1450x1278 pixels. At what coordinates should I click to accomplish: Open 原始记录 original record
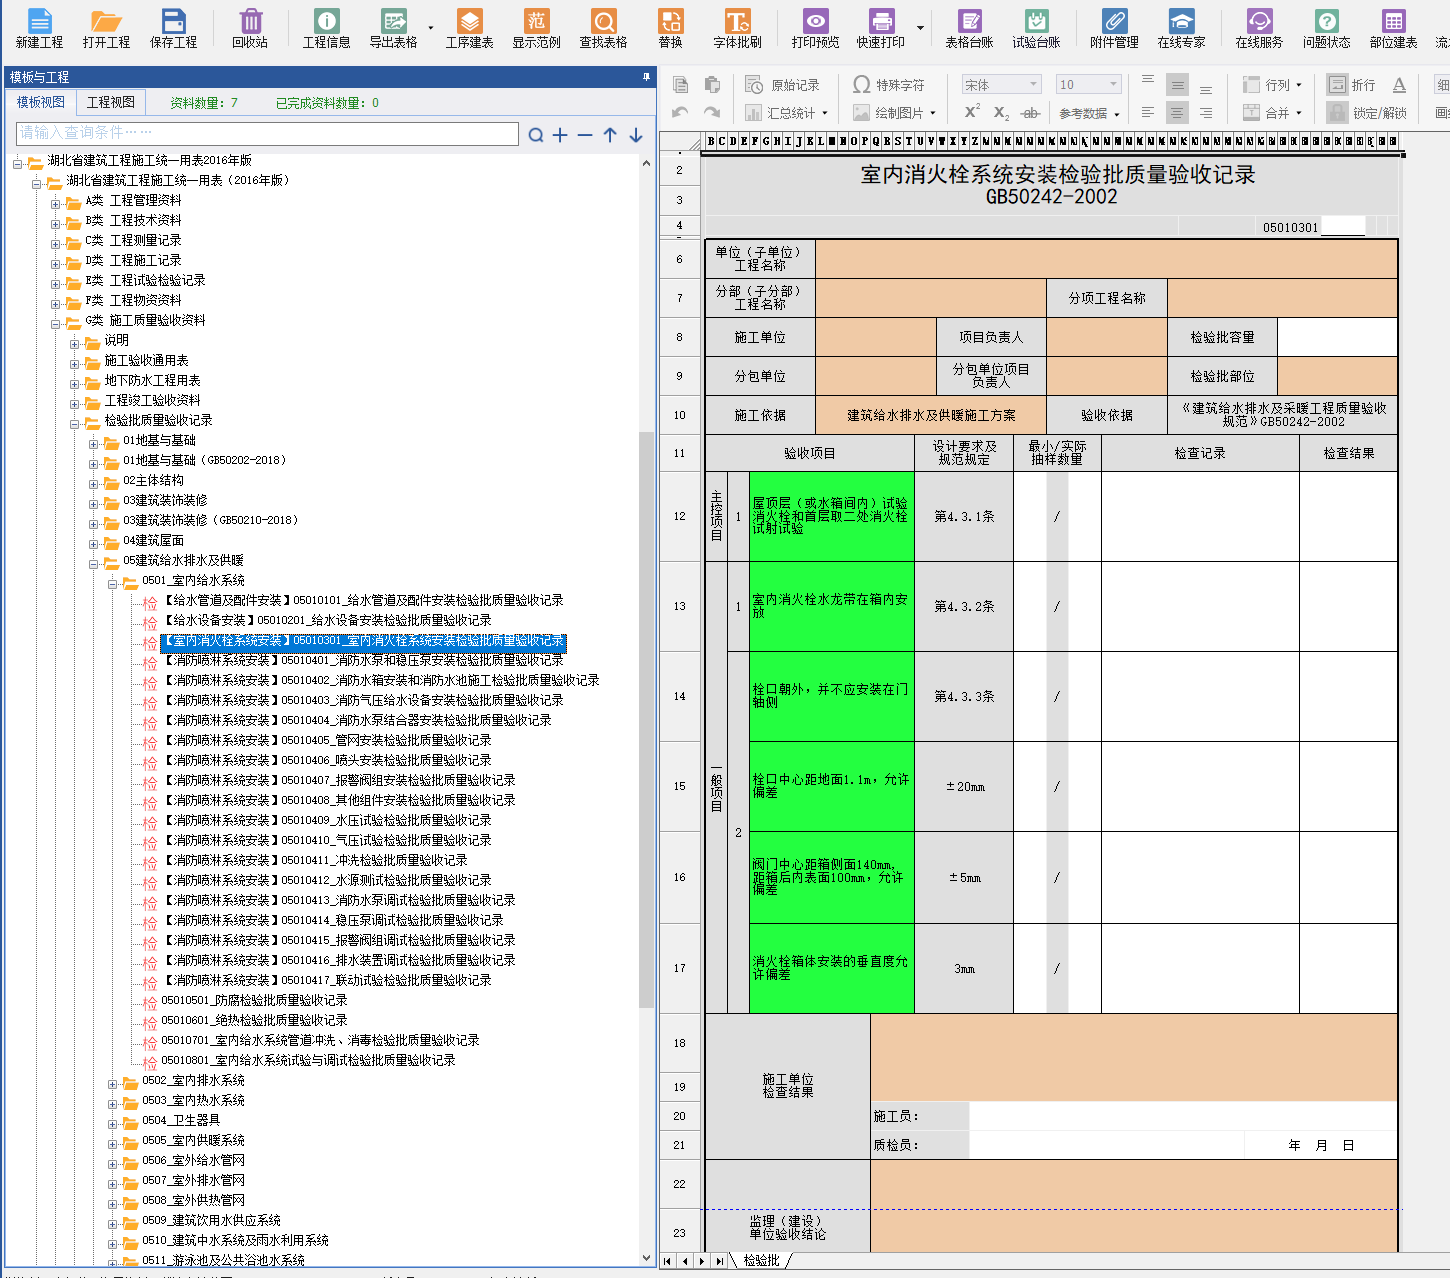pyautogui.click(x=783, y=85)
